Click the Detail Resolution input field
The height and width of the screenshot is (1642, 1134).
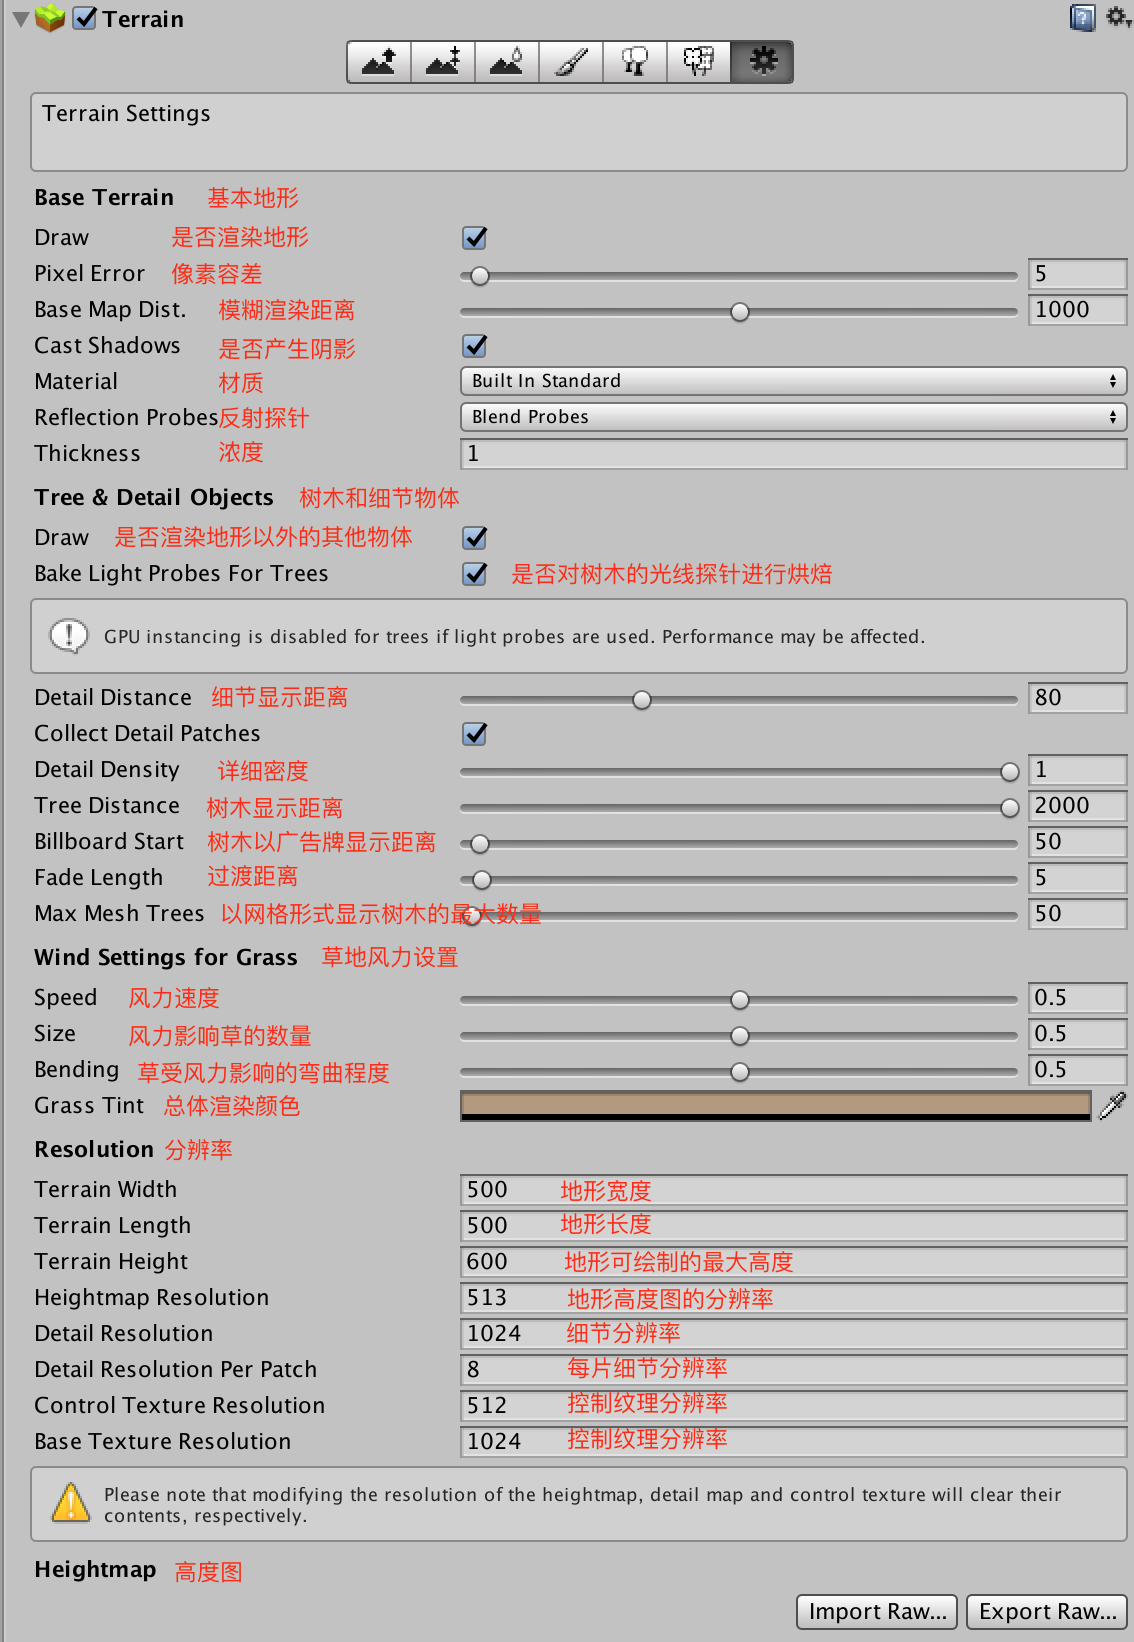(x=793, y=1334)
